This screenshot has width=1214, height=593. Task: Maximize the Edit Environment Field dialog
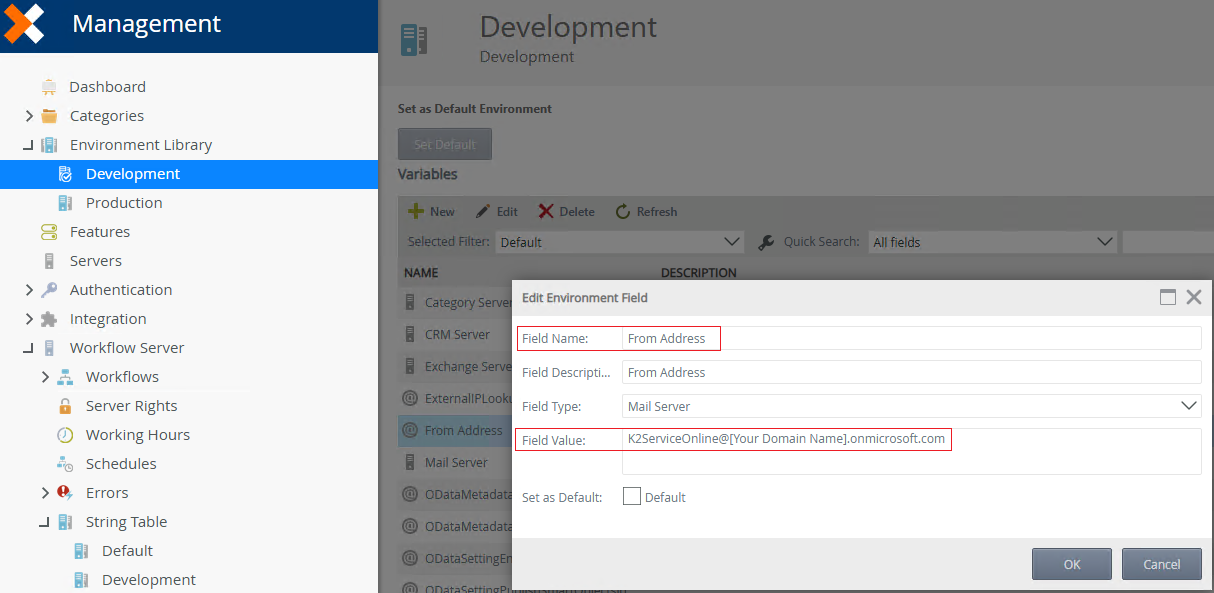[x=1167, y=297]
